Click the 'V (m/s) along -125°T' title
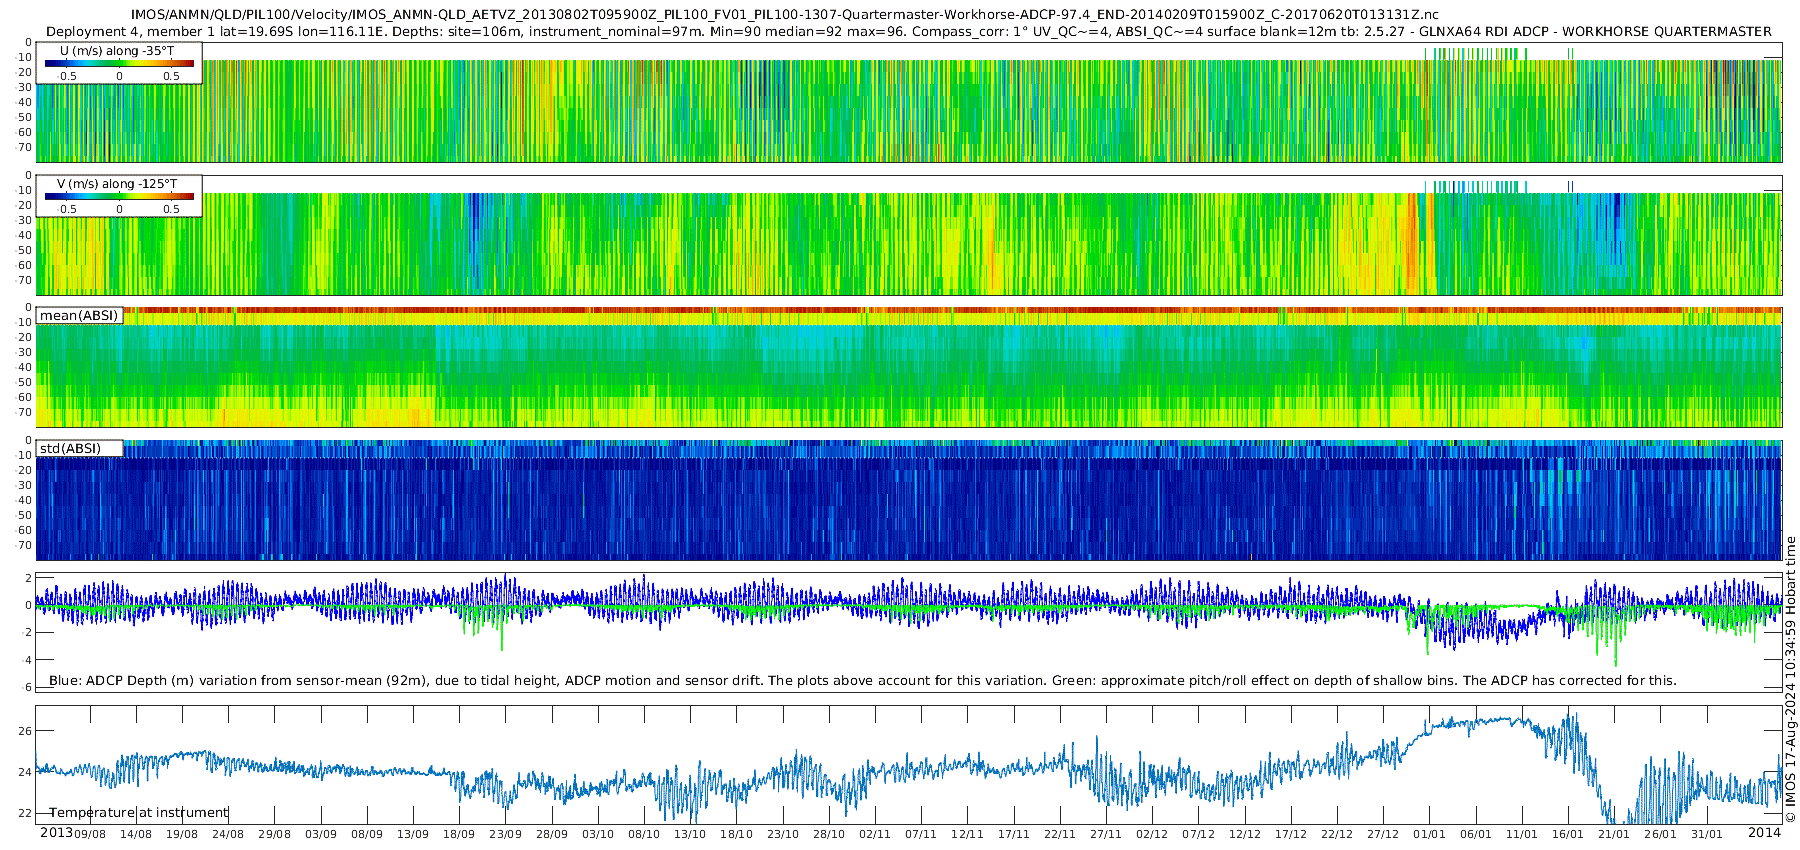The height and width of the screenshot is (850, 1800). 117,184
